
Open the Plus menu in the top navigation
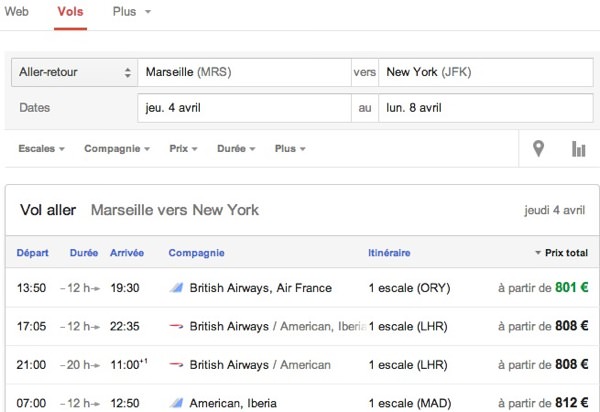[132, 11]
